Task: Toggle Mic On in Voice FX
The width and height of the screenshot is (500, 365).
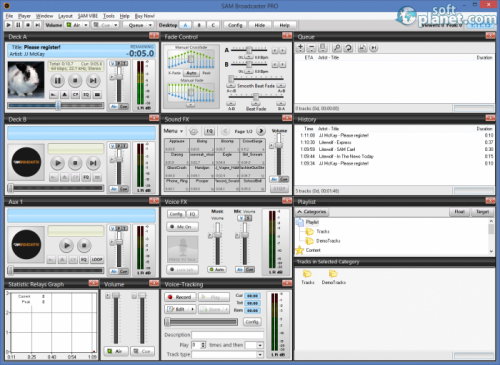Action: click(183, 227)
